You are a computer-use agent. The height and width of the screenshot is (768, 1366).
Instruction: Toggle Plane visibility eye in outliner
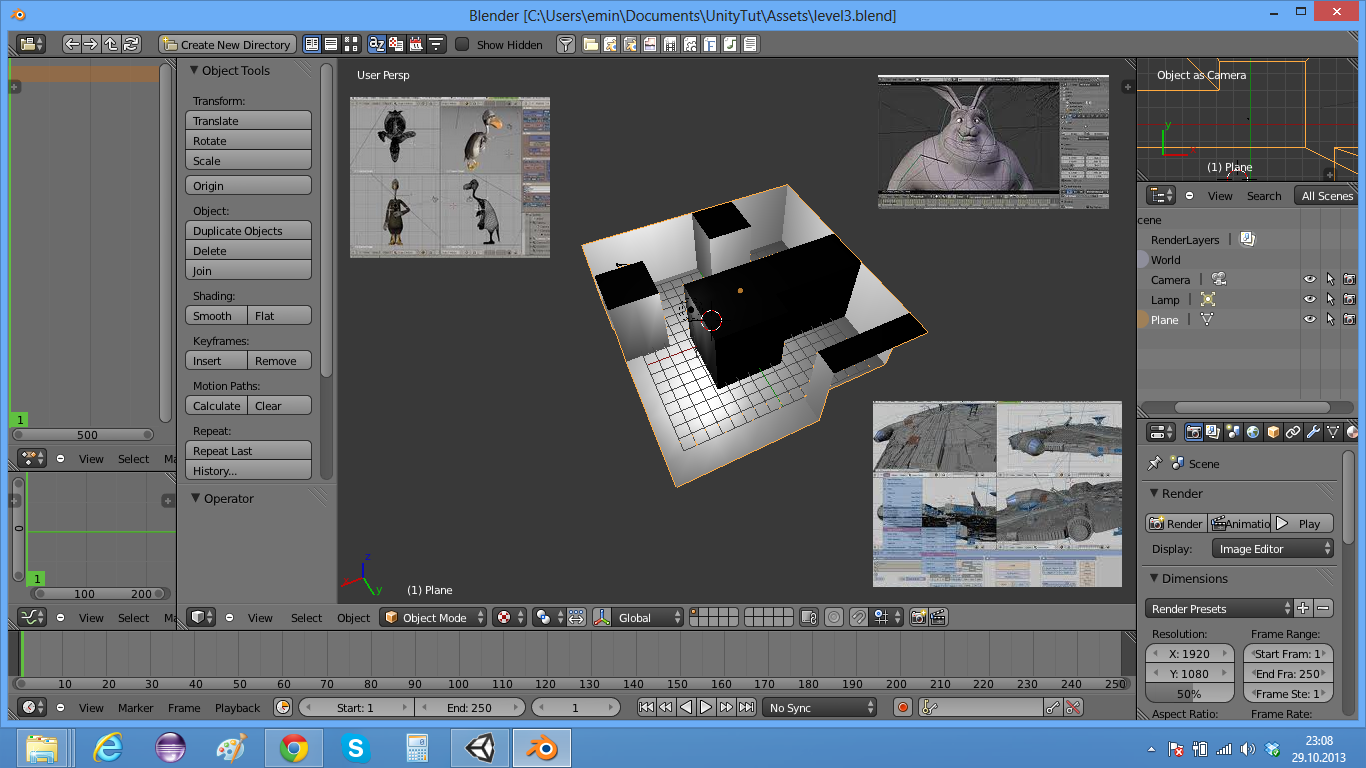coord(1309,319)
